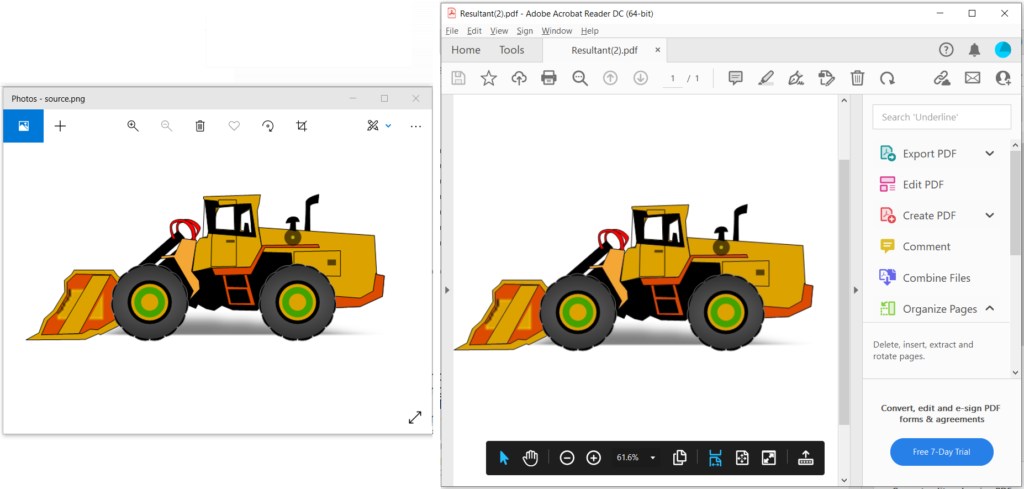Click the Highlight text marker icon
Image resolution: width=1024 pixels, height=489 pixels.
point(766,78)
